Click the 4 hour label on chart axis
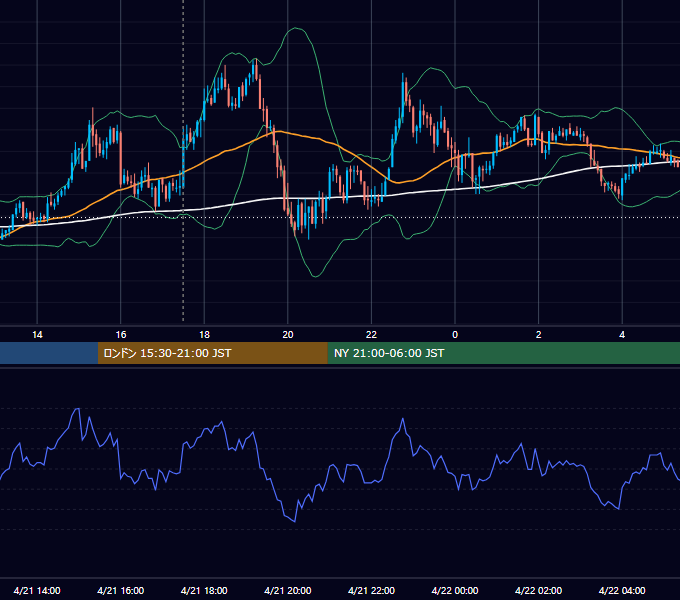 pyautogui.click(x=622, y=335)
